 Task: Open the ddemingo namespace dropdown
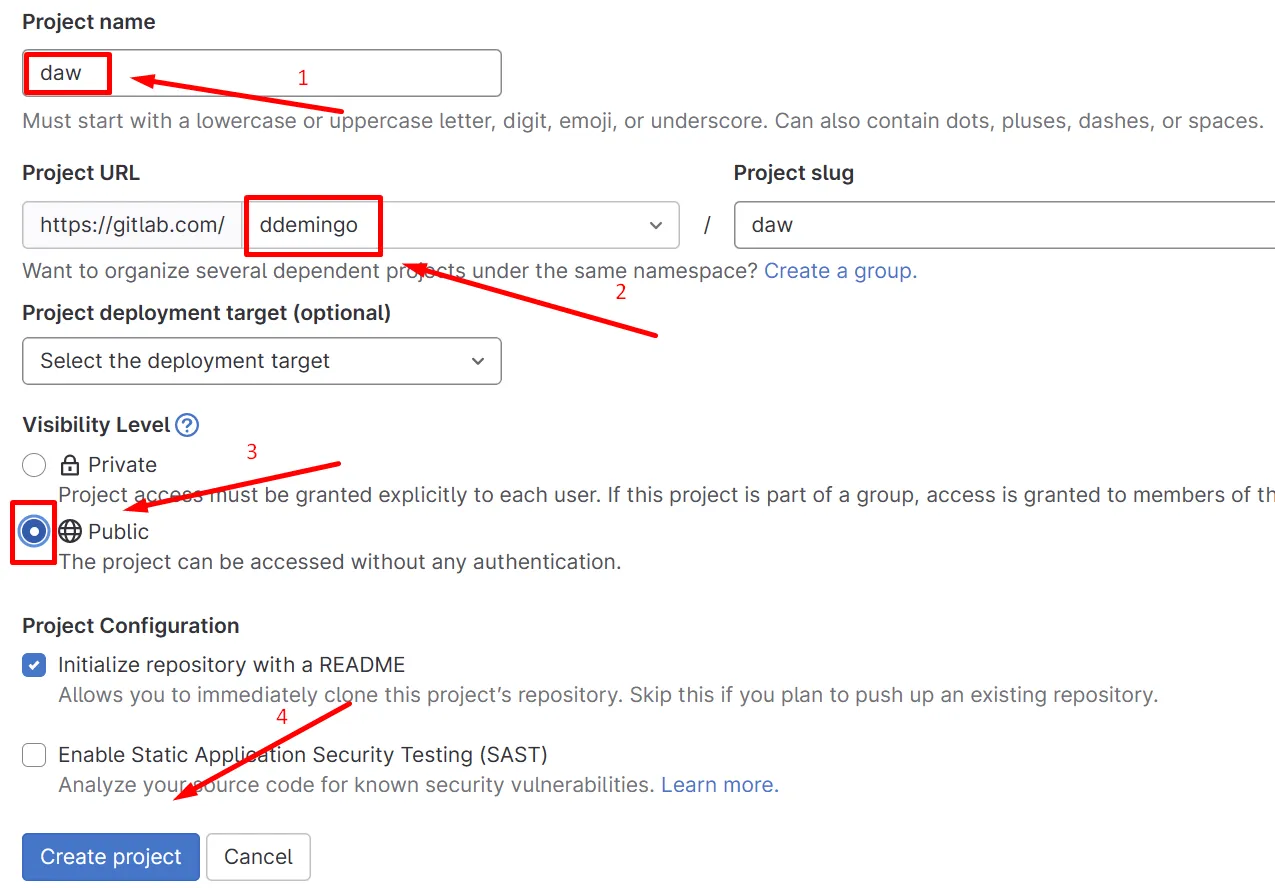pyautogui.click(x=460, y=225)
